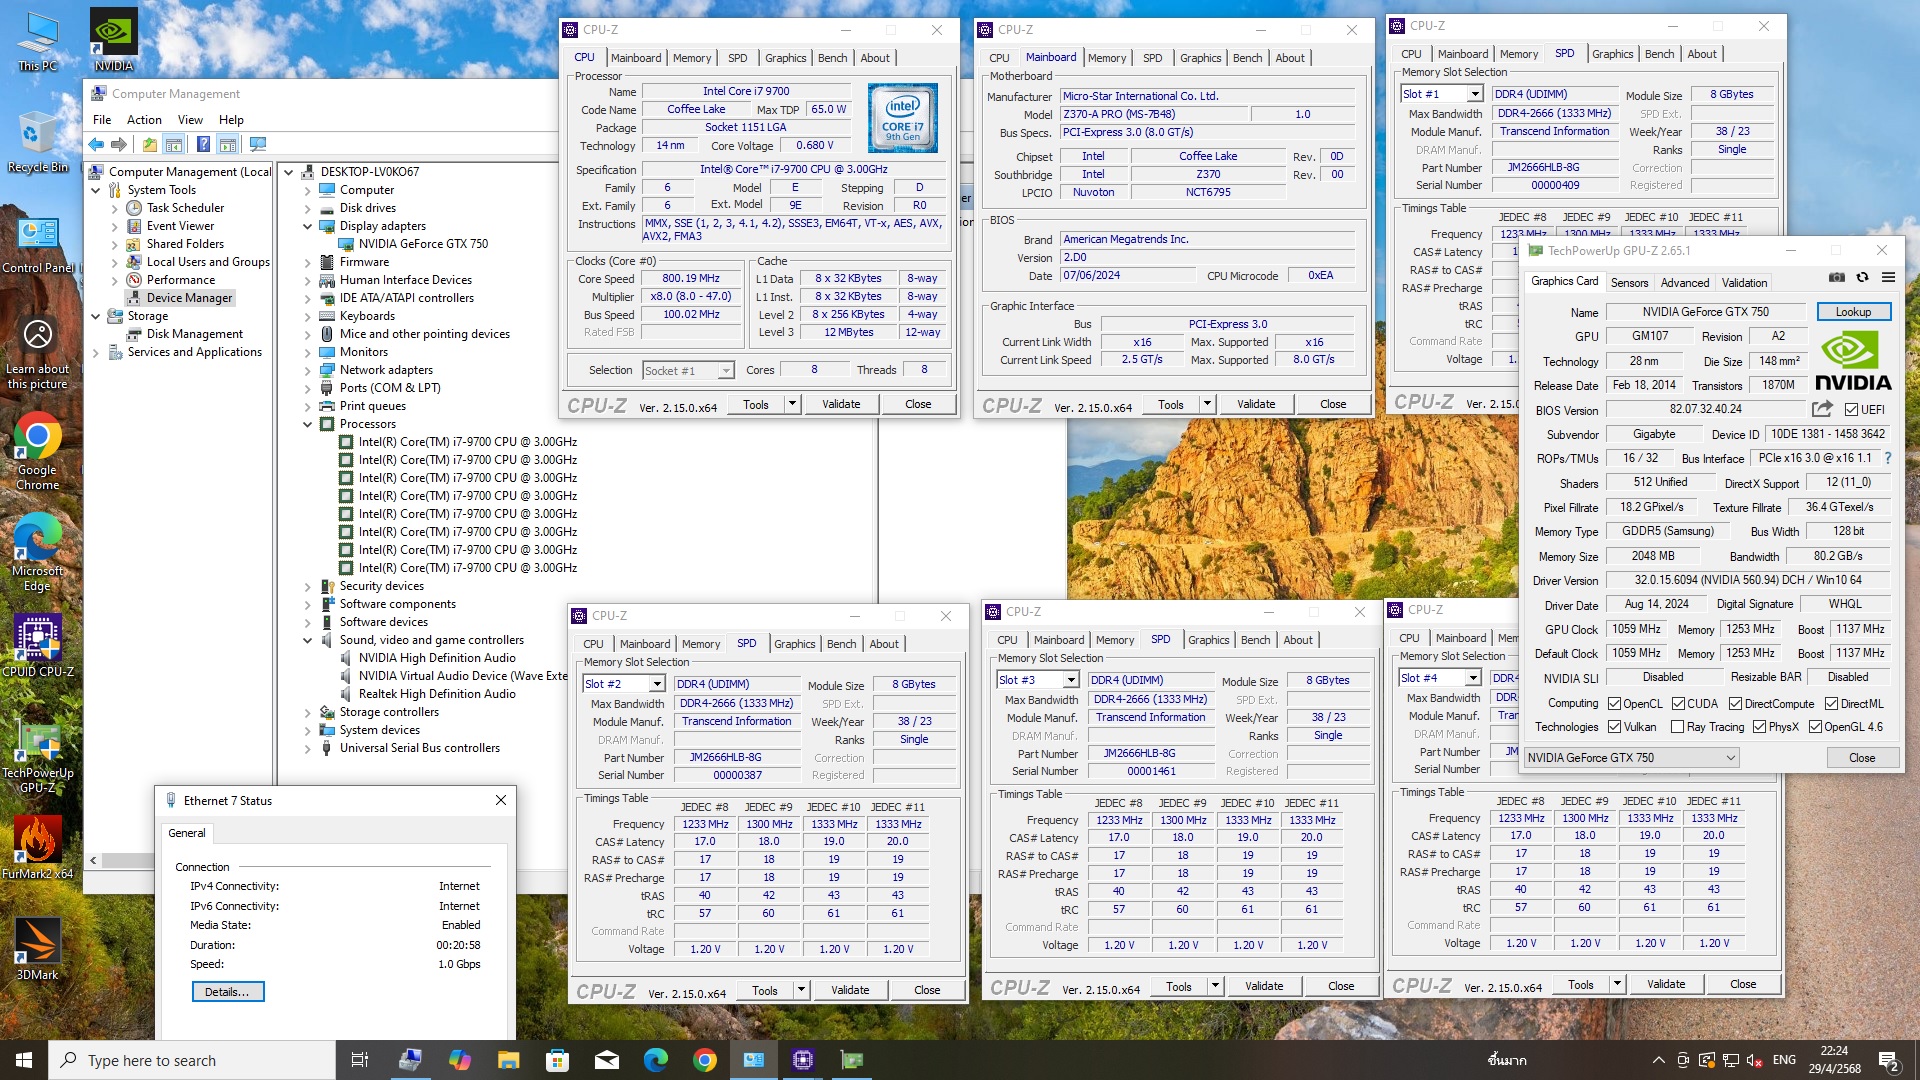This screenshot has height=1080, width=1920.
Task: Click monitor icon in Computer Management toolbar
Action: click(x=258, y=144)
